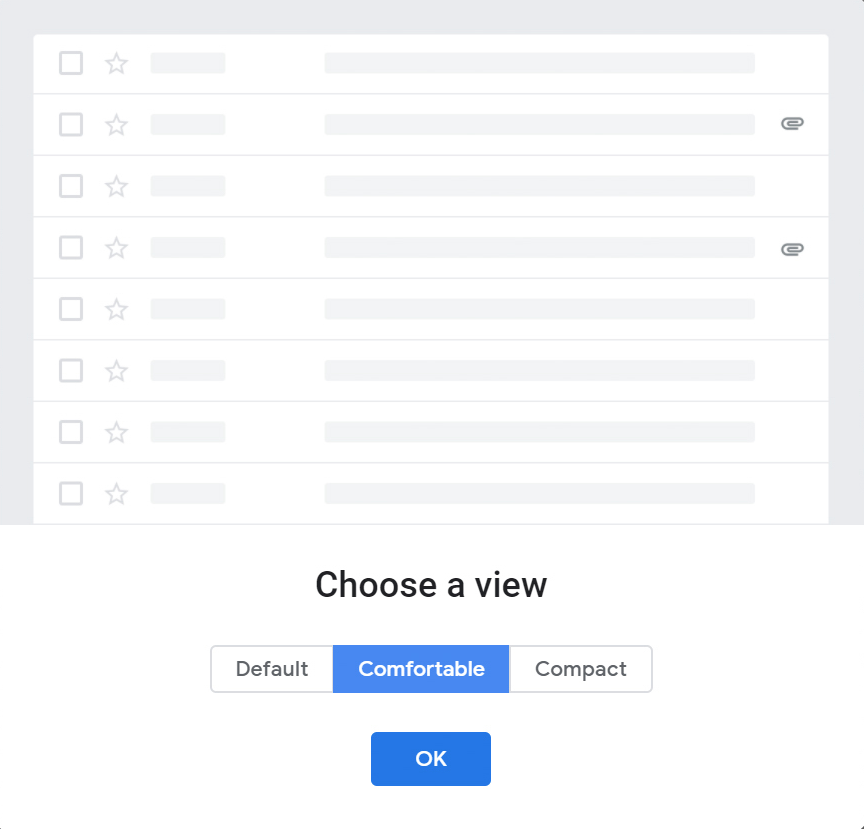Toggle the checkbox in the seventh row
Screen dimensions: 864x829
(x=71, y=432)
